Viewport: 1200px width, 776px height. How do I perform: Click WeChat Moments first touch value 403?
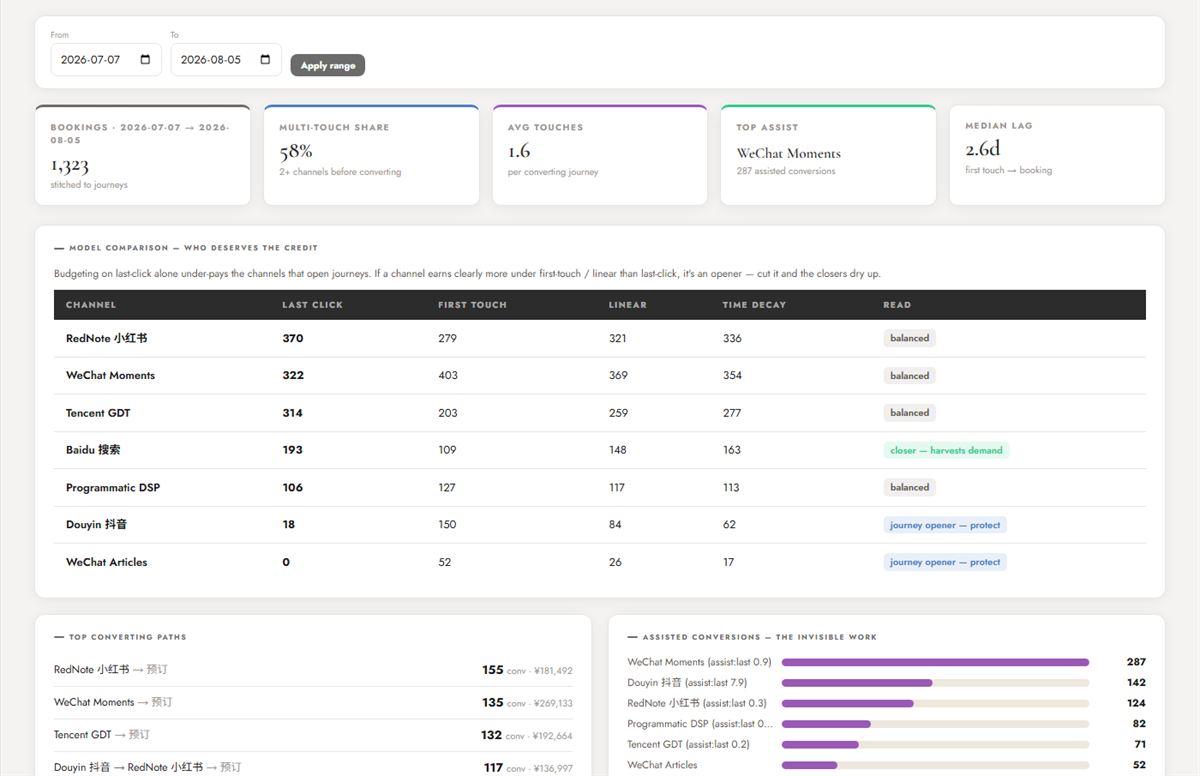(x=448, y=375)
